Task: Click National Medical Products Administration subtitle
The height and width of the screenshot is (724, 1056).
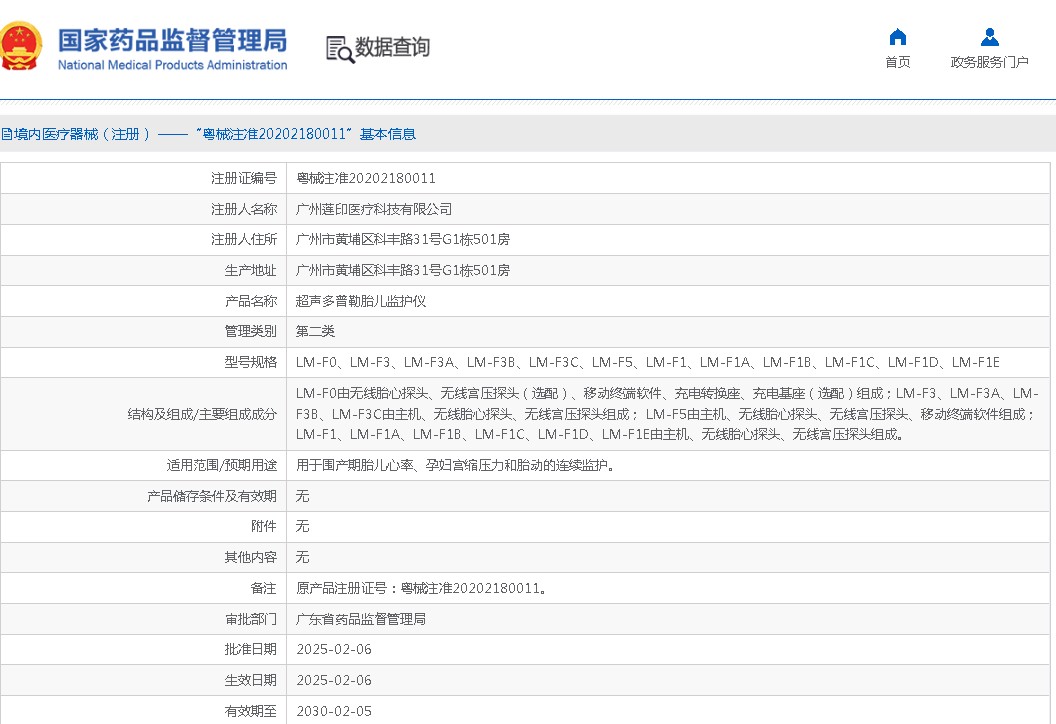Action: click(172, 65)
